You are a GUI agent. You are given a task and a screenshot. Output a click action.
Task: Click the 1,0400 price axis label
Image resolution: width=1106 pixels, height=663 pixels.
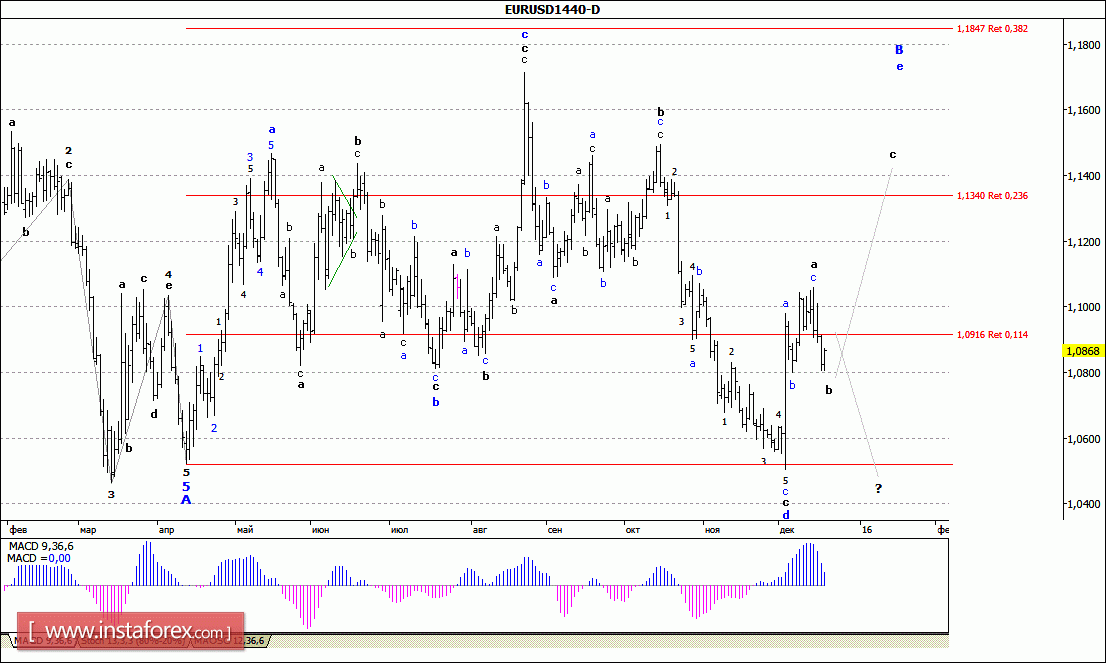(x=1083, y=504)
